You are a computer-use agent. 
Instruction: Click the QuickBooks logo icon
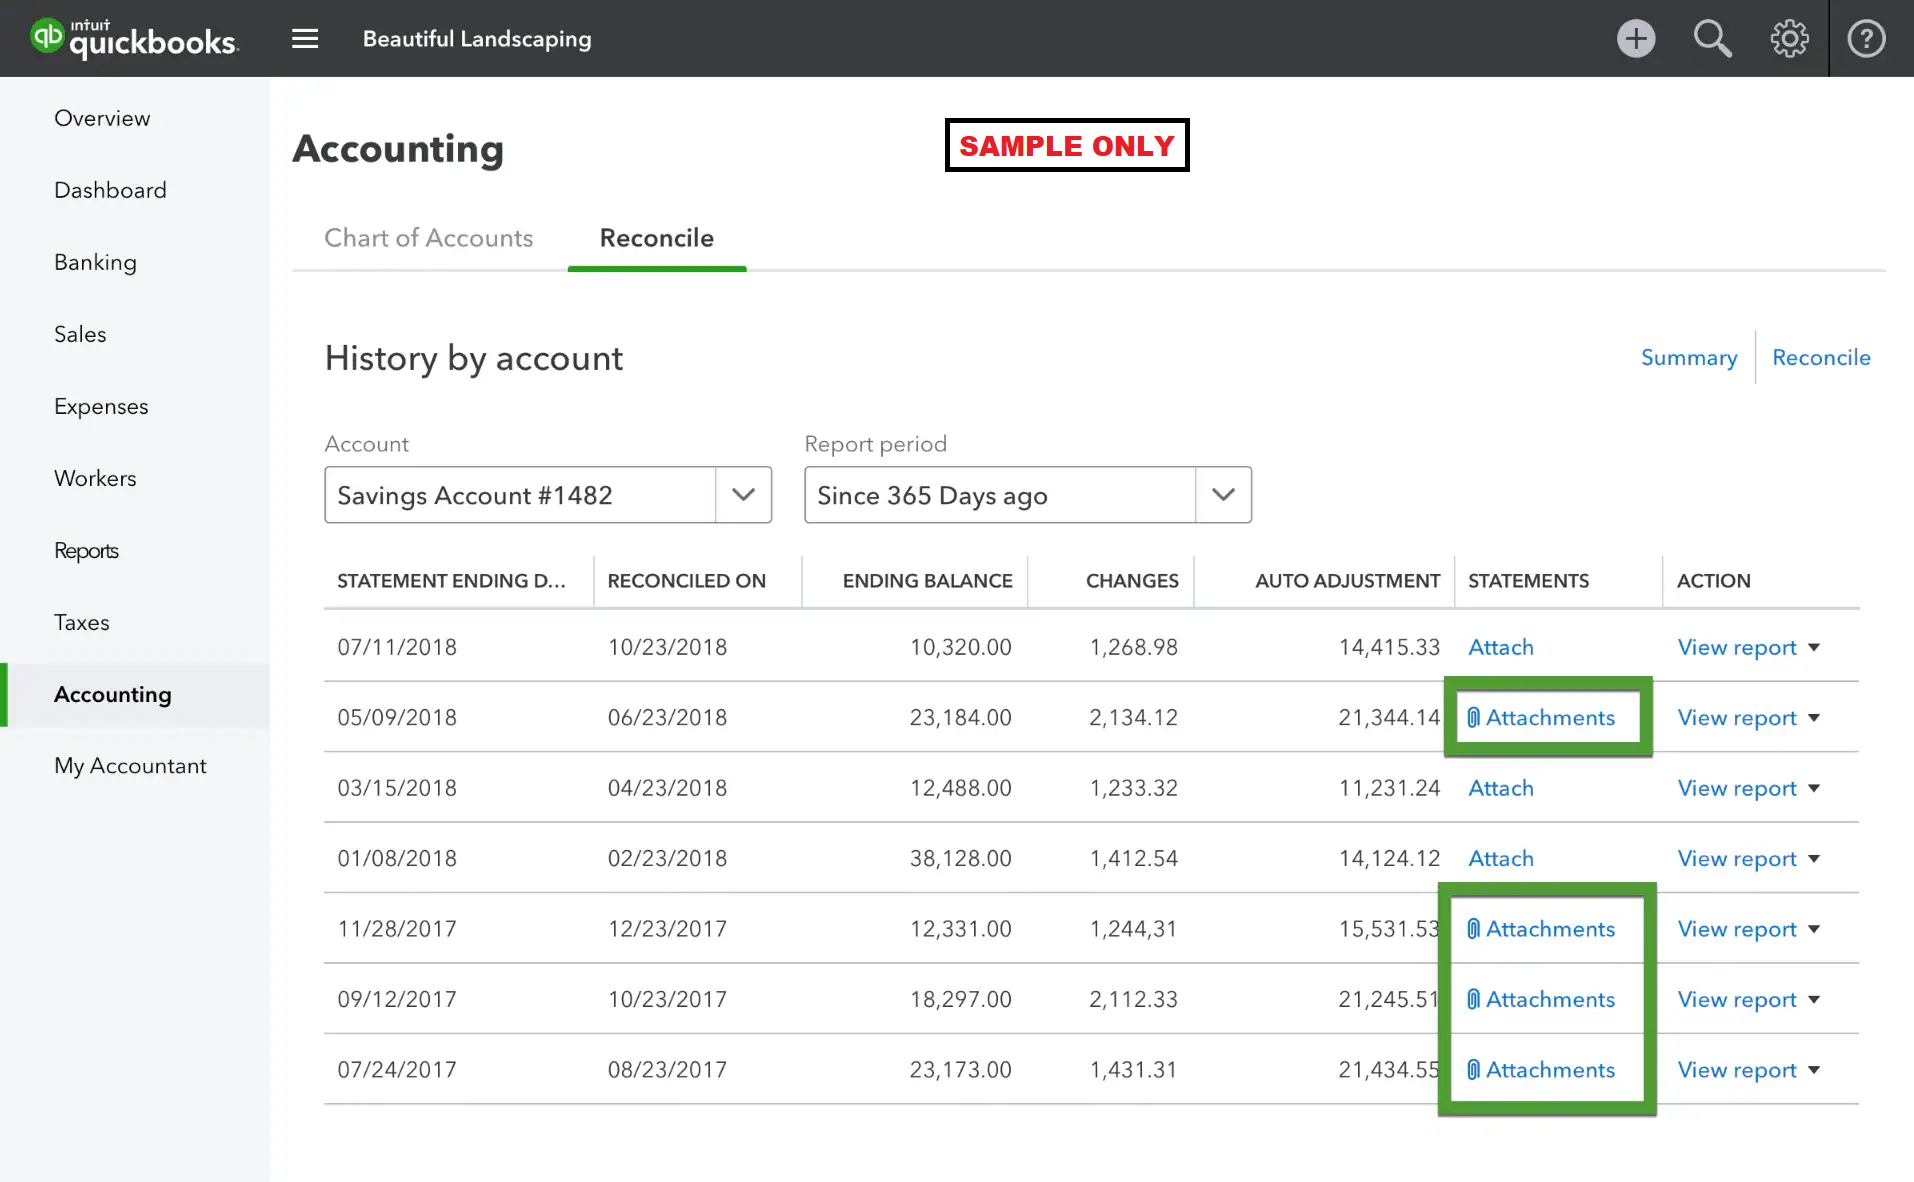47,36
